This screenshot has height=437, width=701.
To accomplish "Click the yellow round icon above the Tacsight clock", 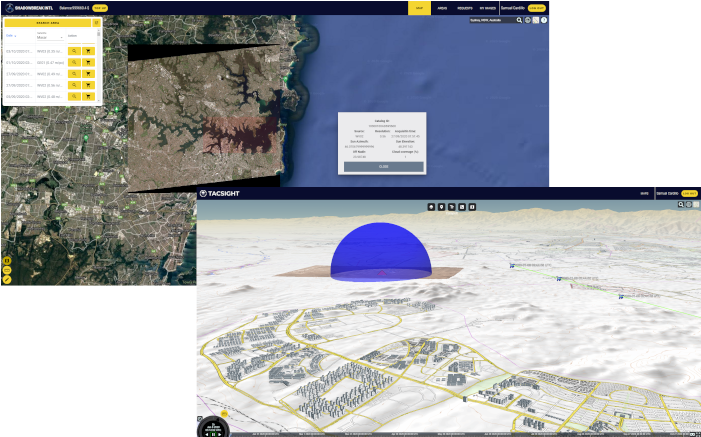I will coord(224,414).
